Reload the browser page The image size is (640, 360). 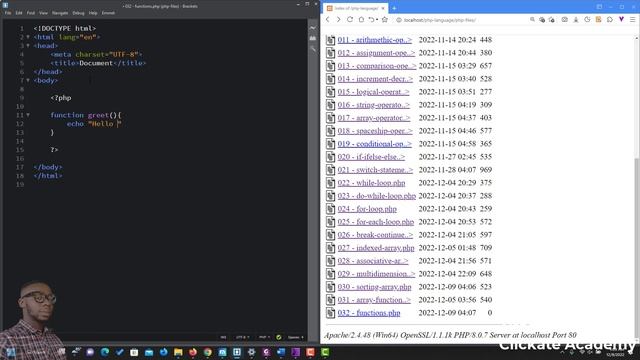pos(350,20)
